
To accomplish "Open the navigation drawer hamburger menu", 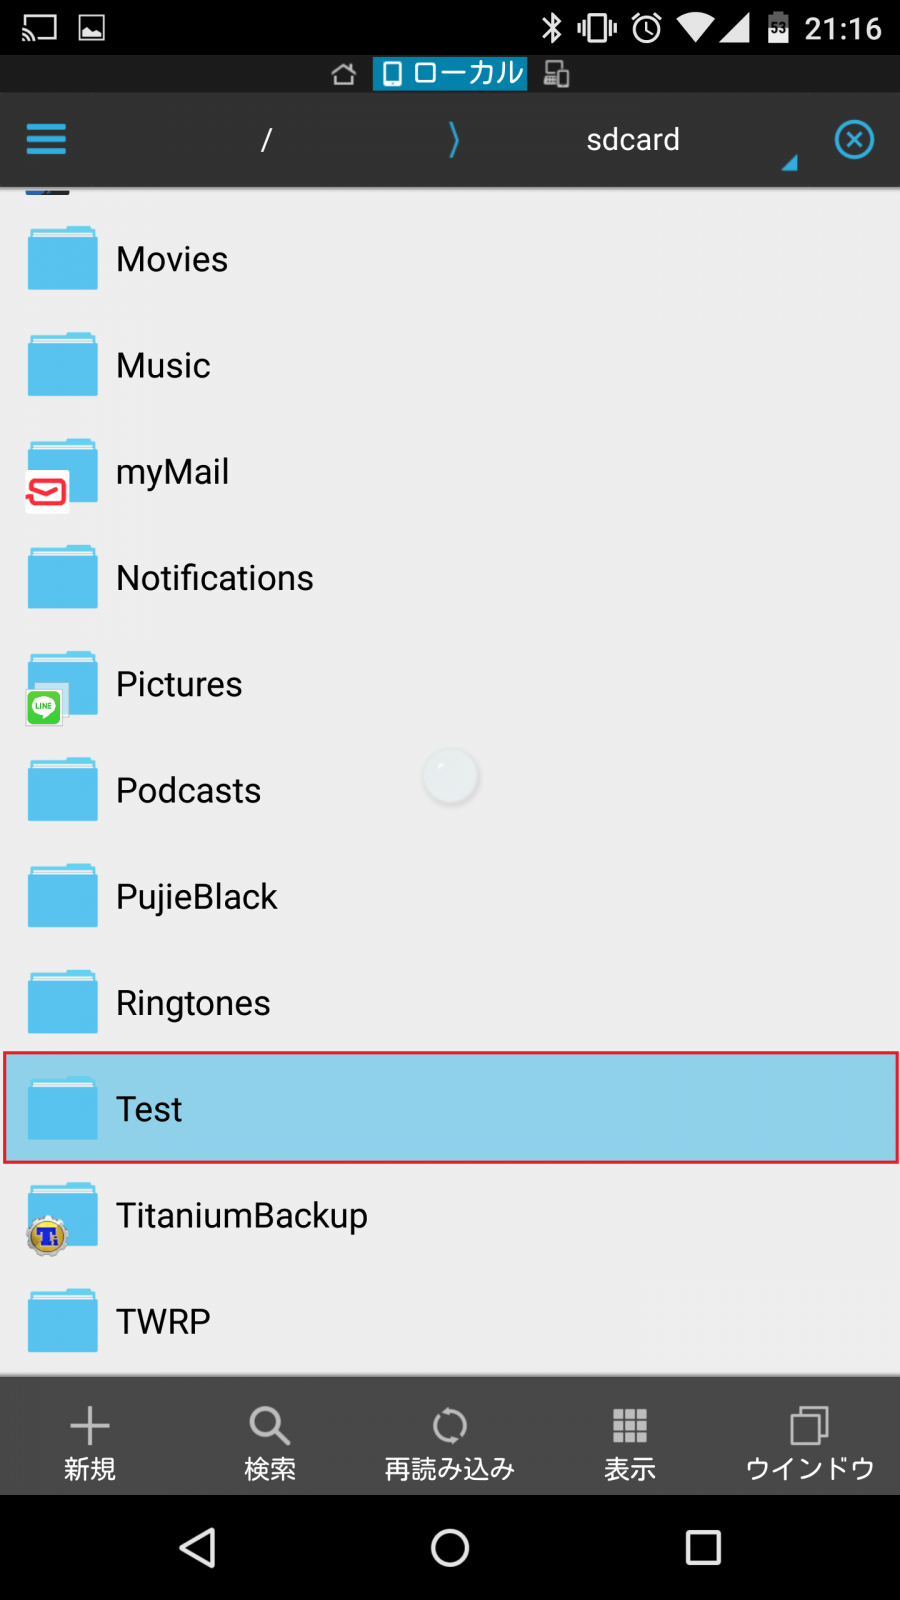I will [x=45, y=139].
